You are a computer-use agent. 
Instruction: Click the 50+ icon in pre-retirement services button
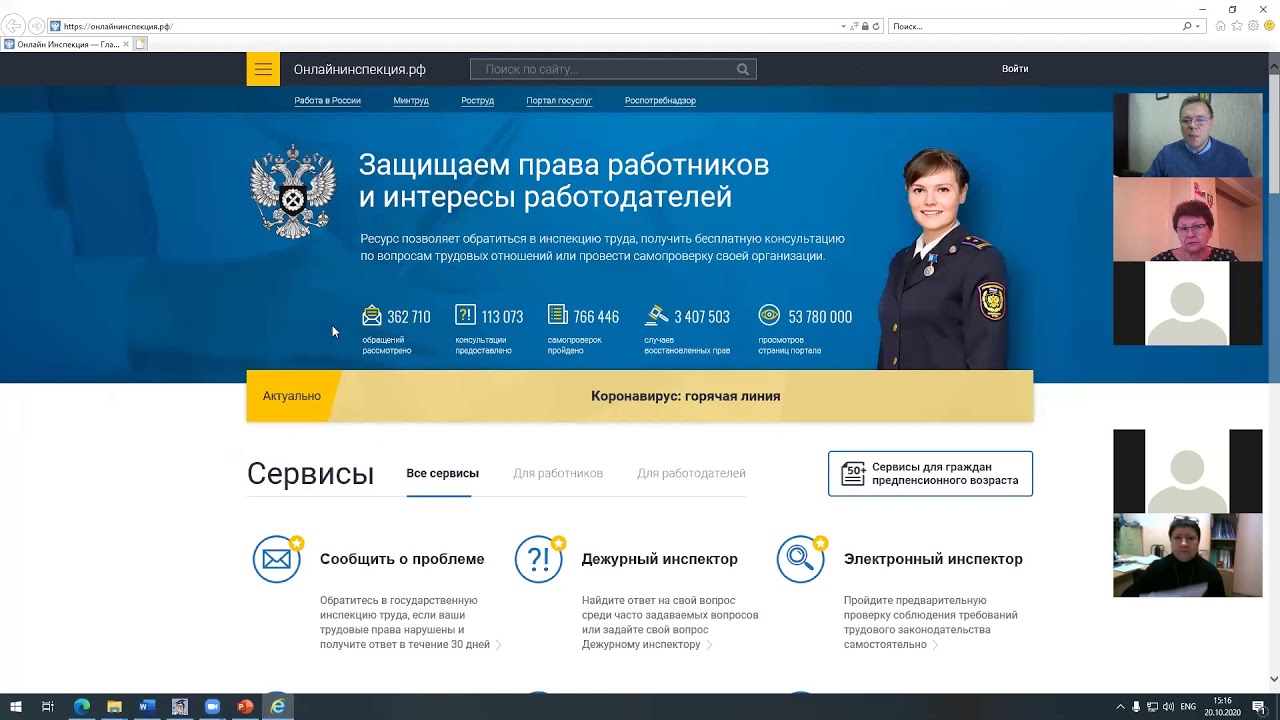tap(853, 474)
